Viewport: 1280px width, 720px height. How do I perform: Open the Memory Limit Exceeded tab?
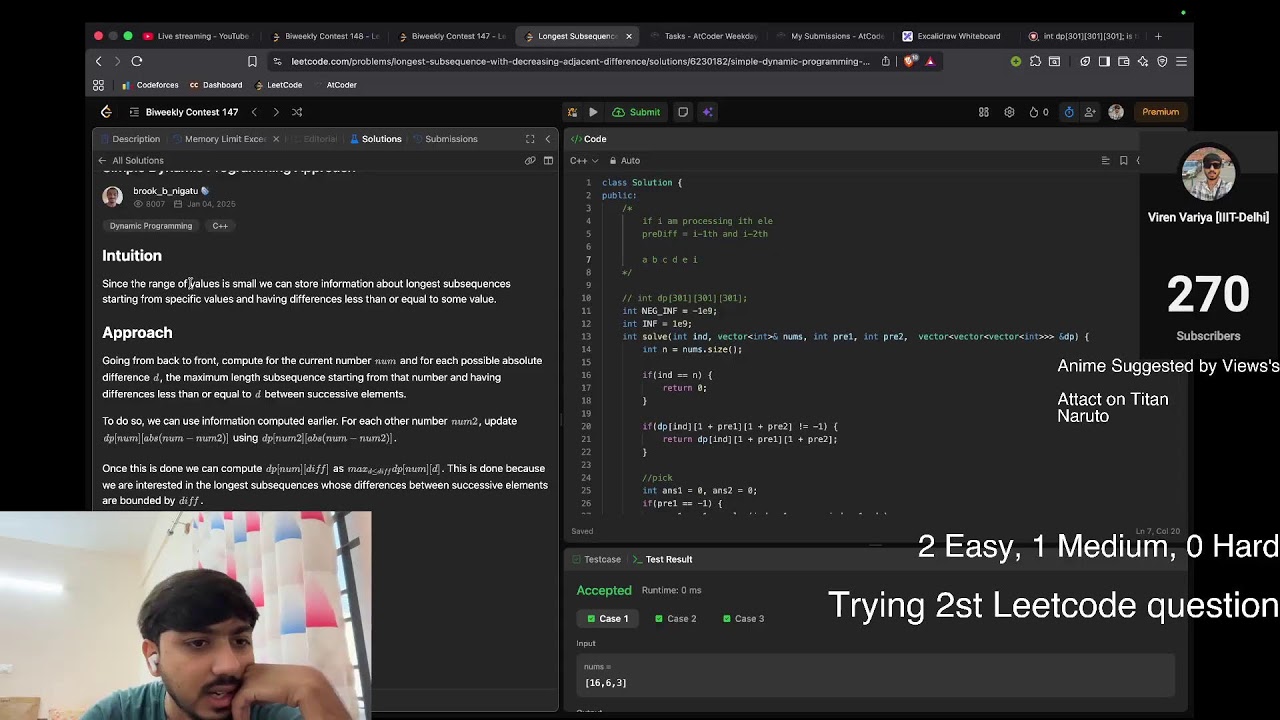219,139
